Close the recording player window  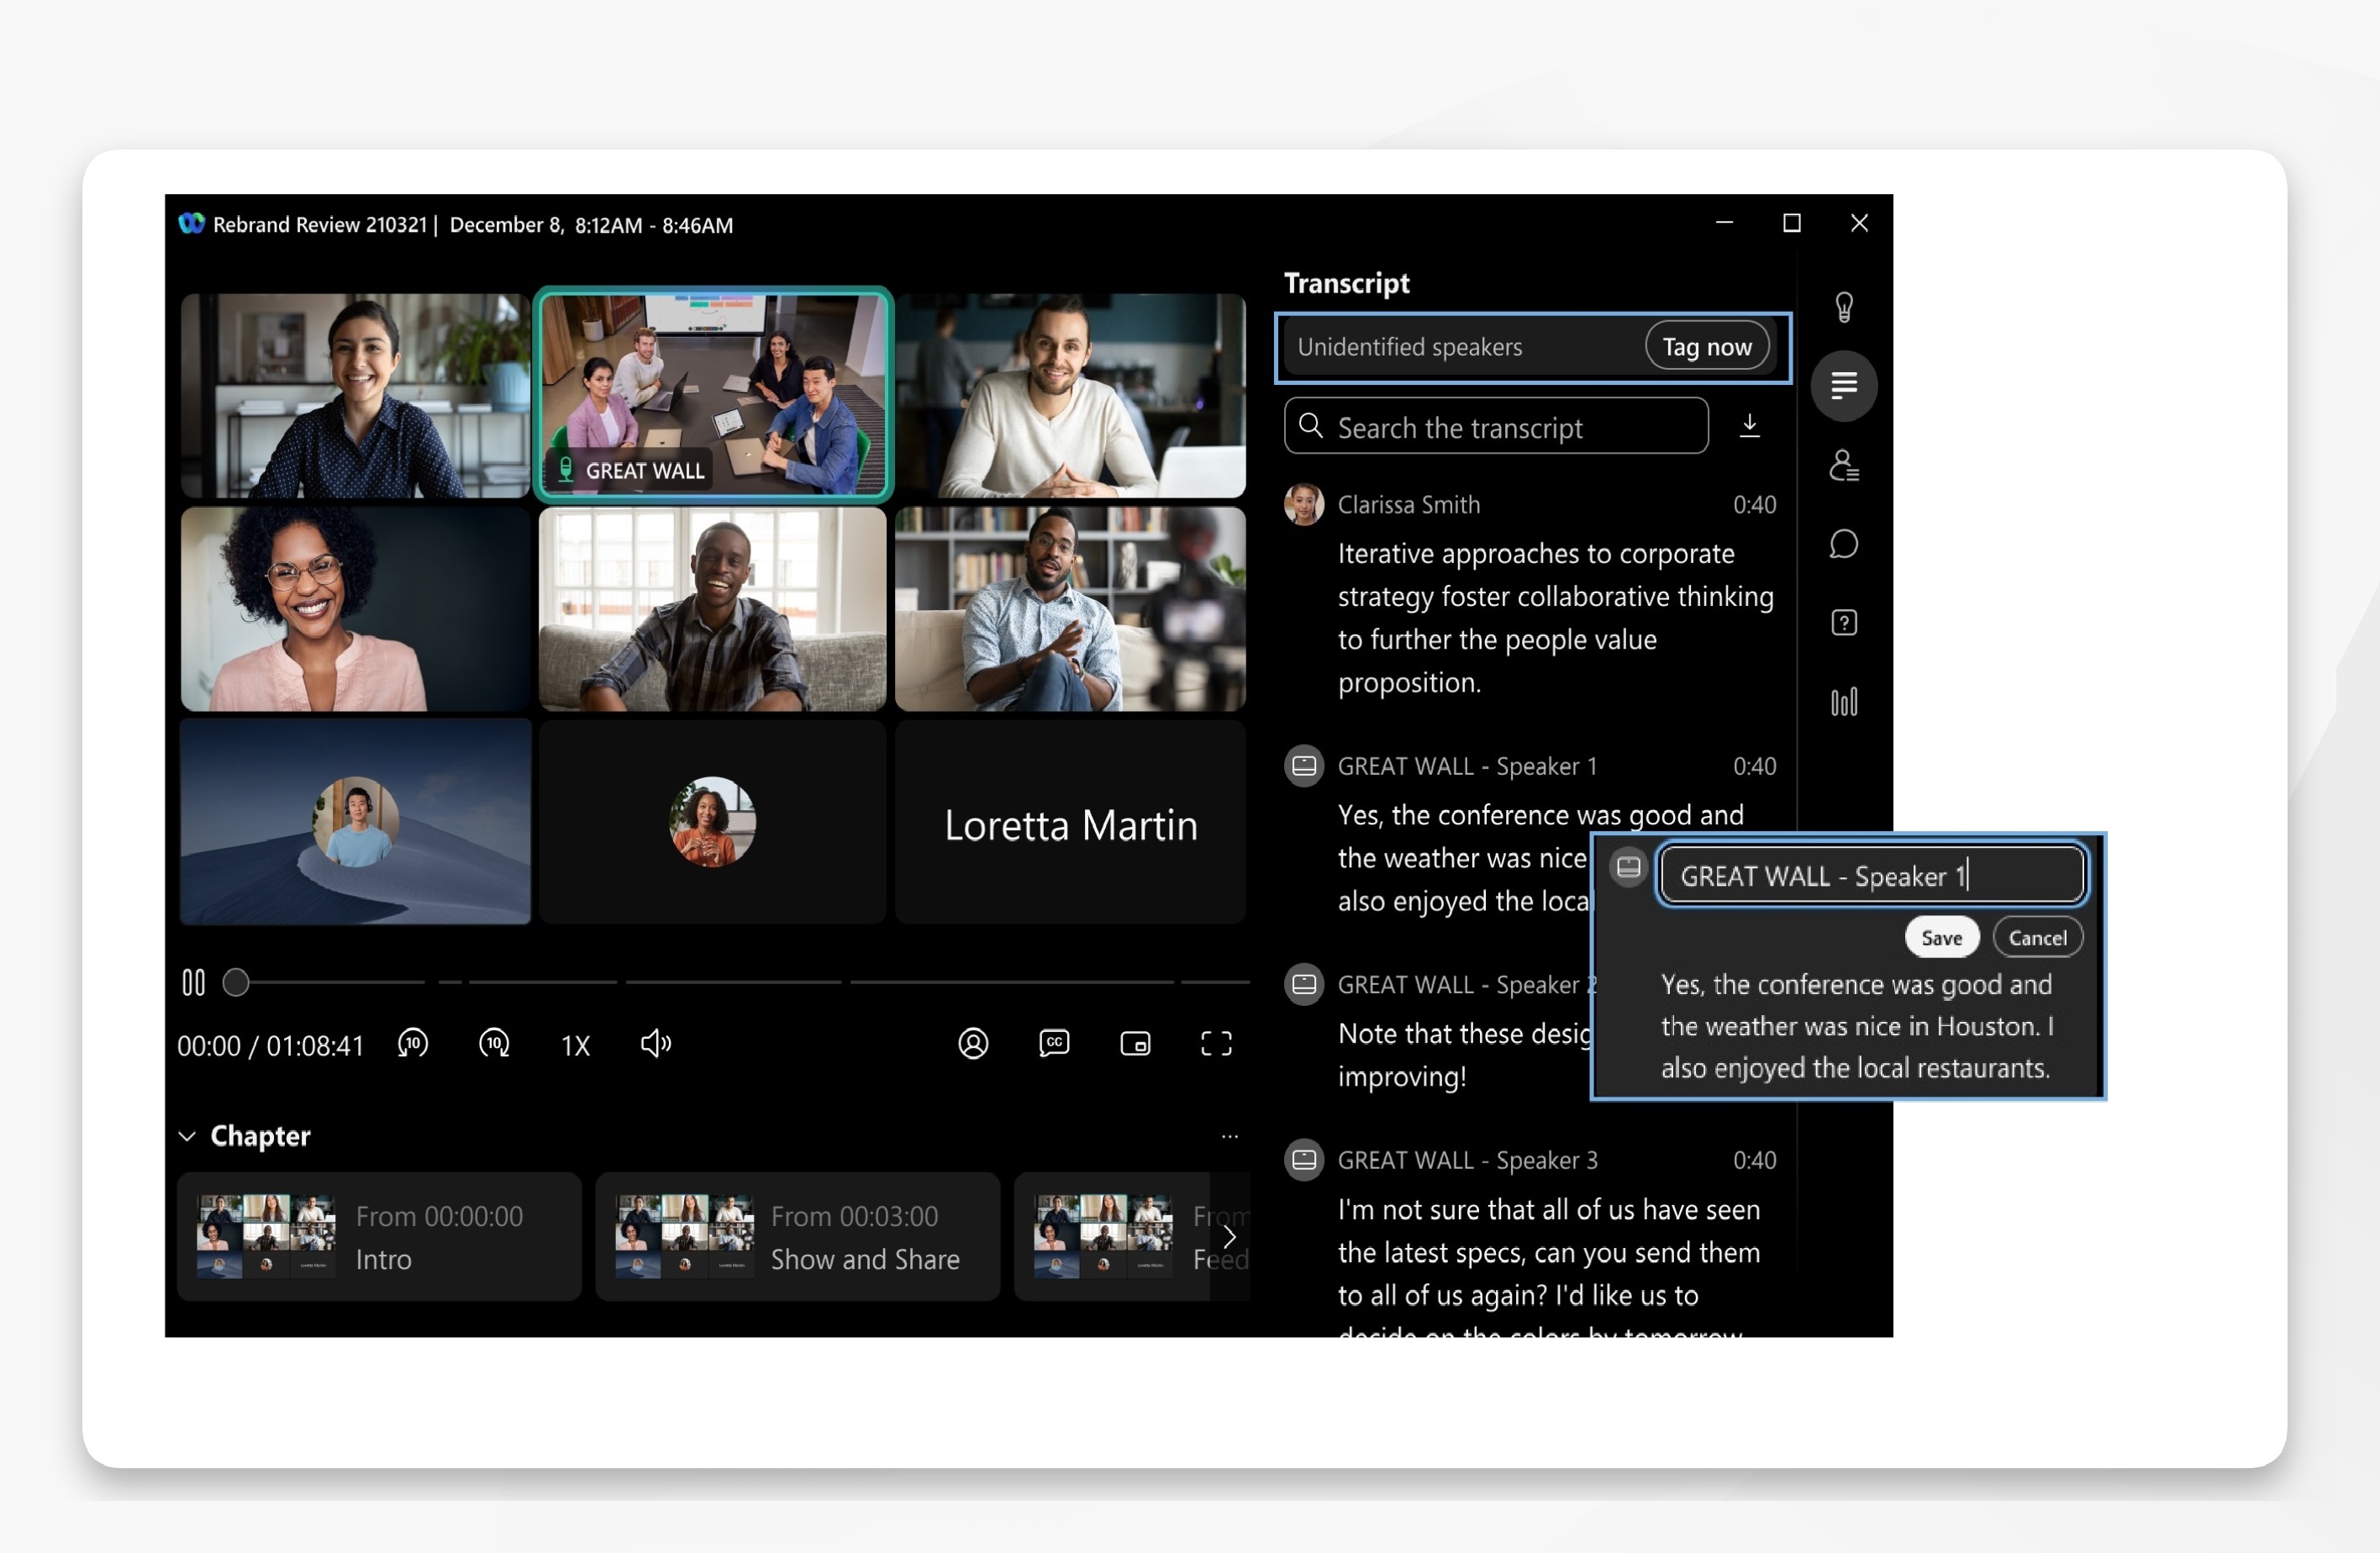click(1859, 223)
